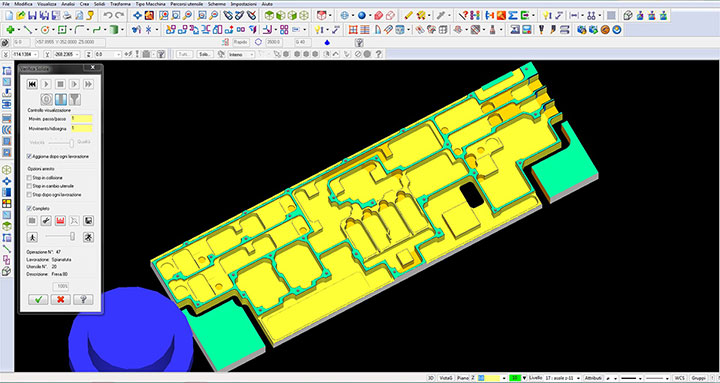Viewport: 720px width, 383px height.
Task: Click the pencil attribute icon
Action: (x=408, y=15)
